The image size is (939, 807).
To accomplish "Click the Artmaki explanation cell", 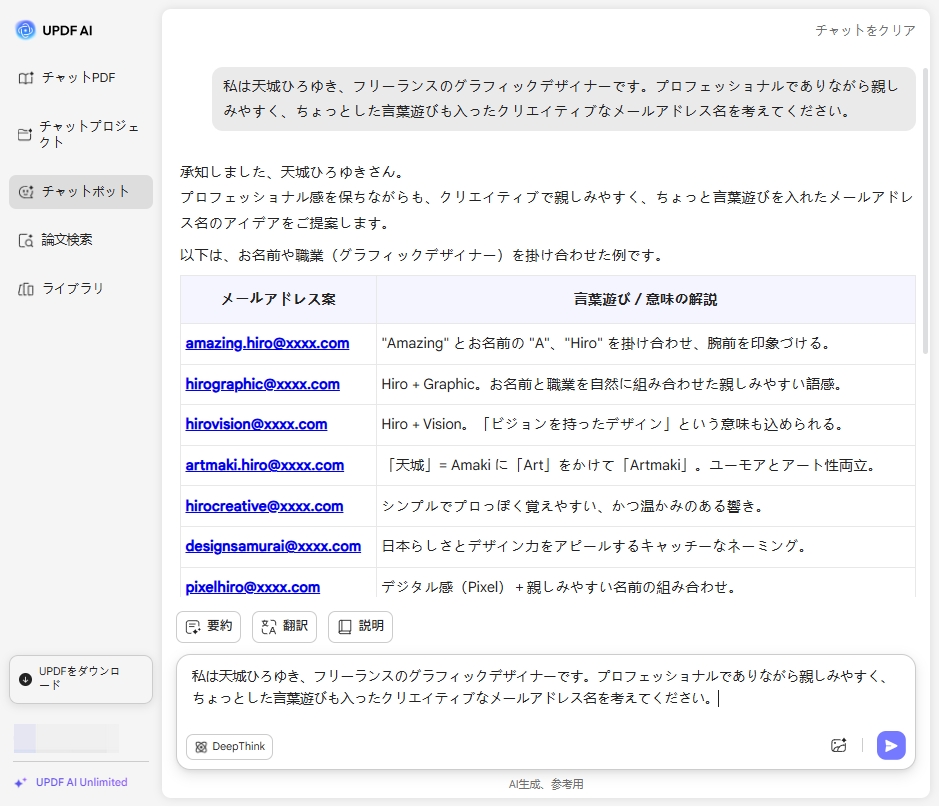I will tap(646, 465).
